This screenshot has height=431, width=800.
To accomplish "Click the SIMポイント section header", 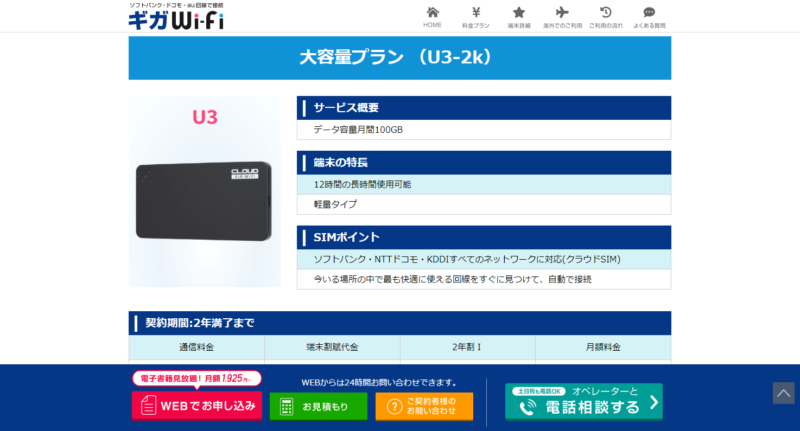I will click(x=484, y=237).
